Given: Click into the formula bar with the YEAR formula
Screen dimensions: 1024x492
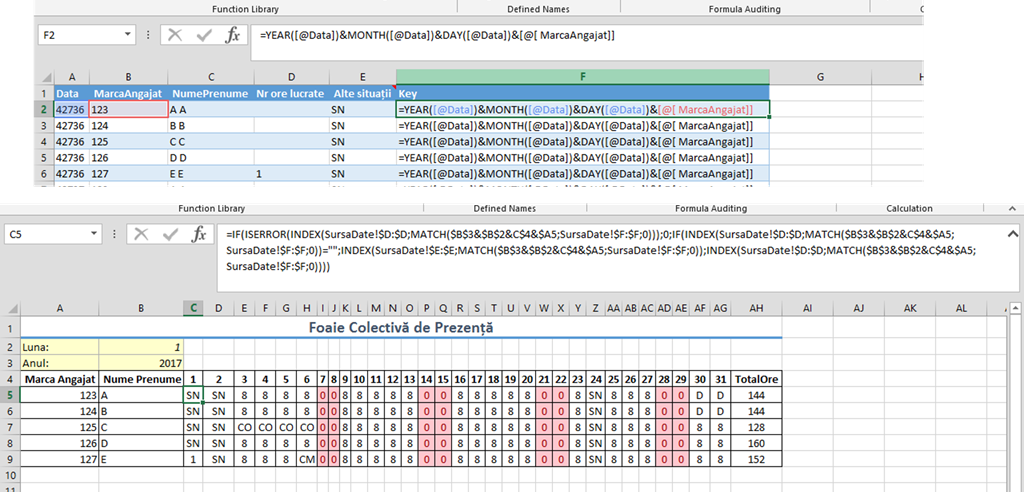Looking at the screenshot, I should pos(600,36).
